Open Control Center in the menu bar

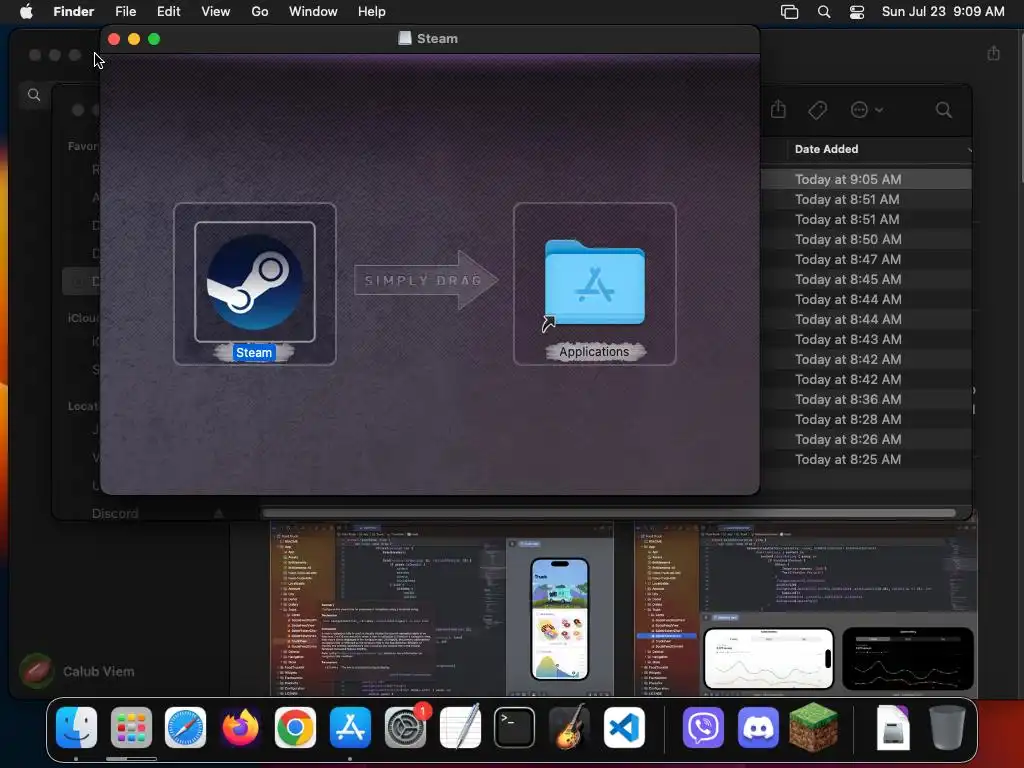[x=857, y=12]
